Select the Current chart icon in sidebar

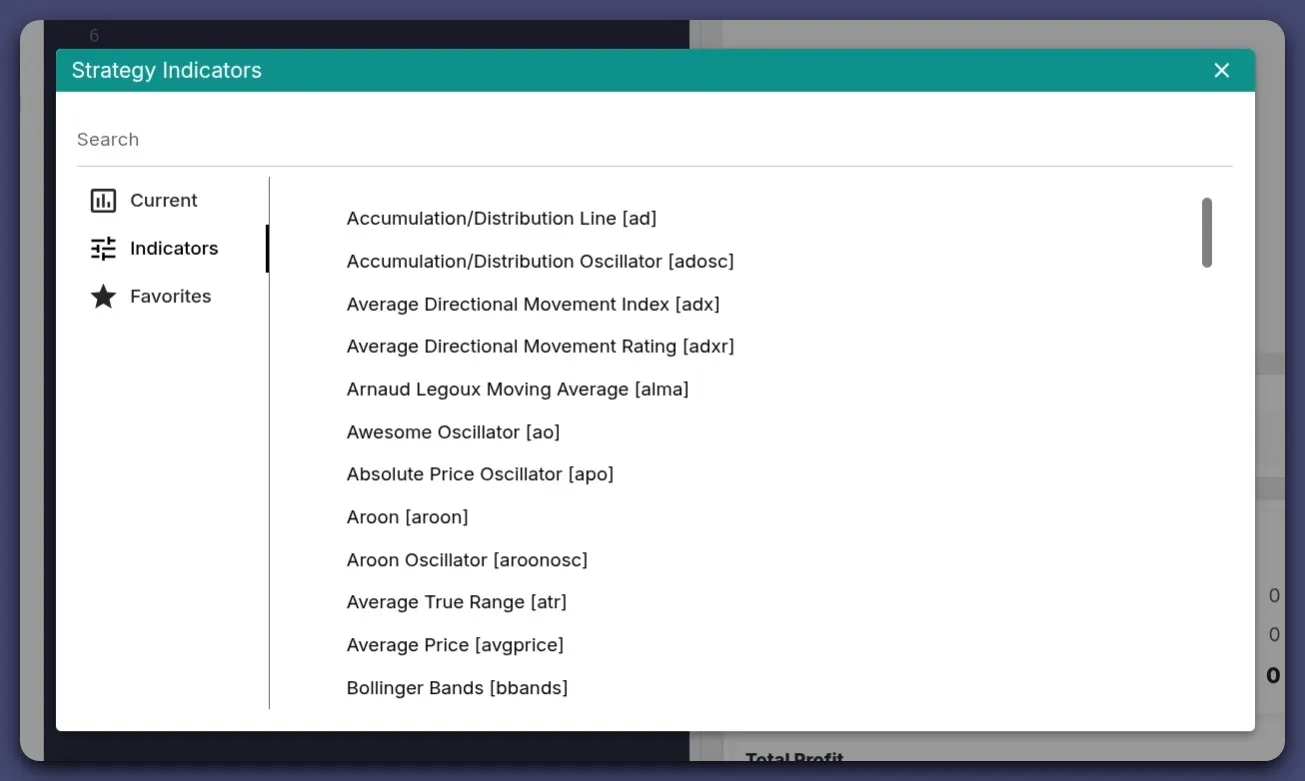click(x=102, y=200)
